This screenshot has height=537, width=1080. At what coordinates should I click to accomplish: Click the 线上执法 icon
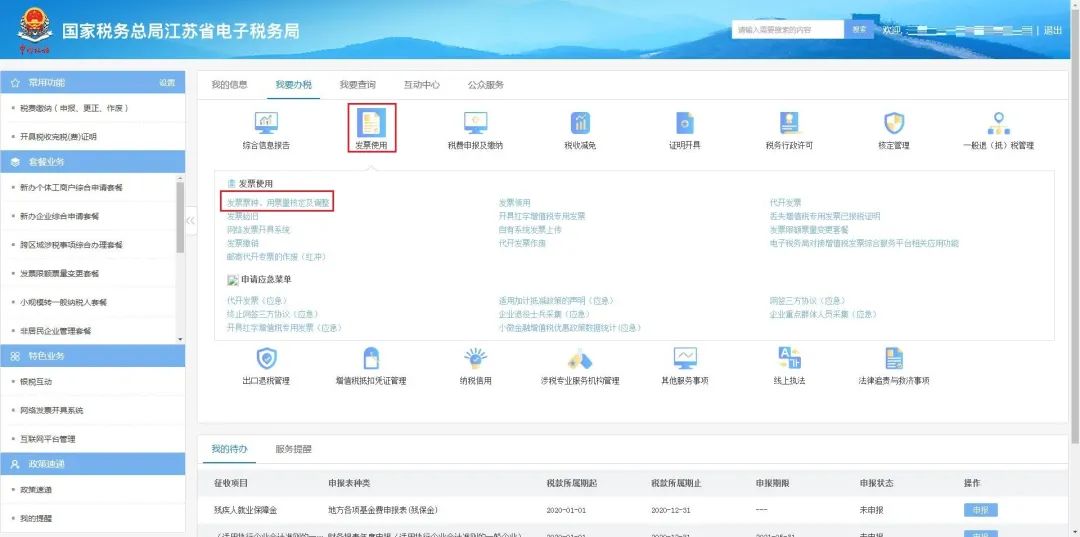click(x=789, y=359)
